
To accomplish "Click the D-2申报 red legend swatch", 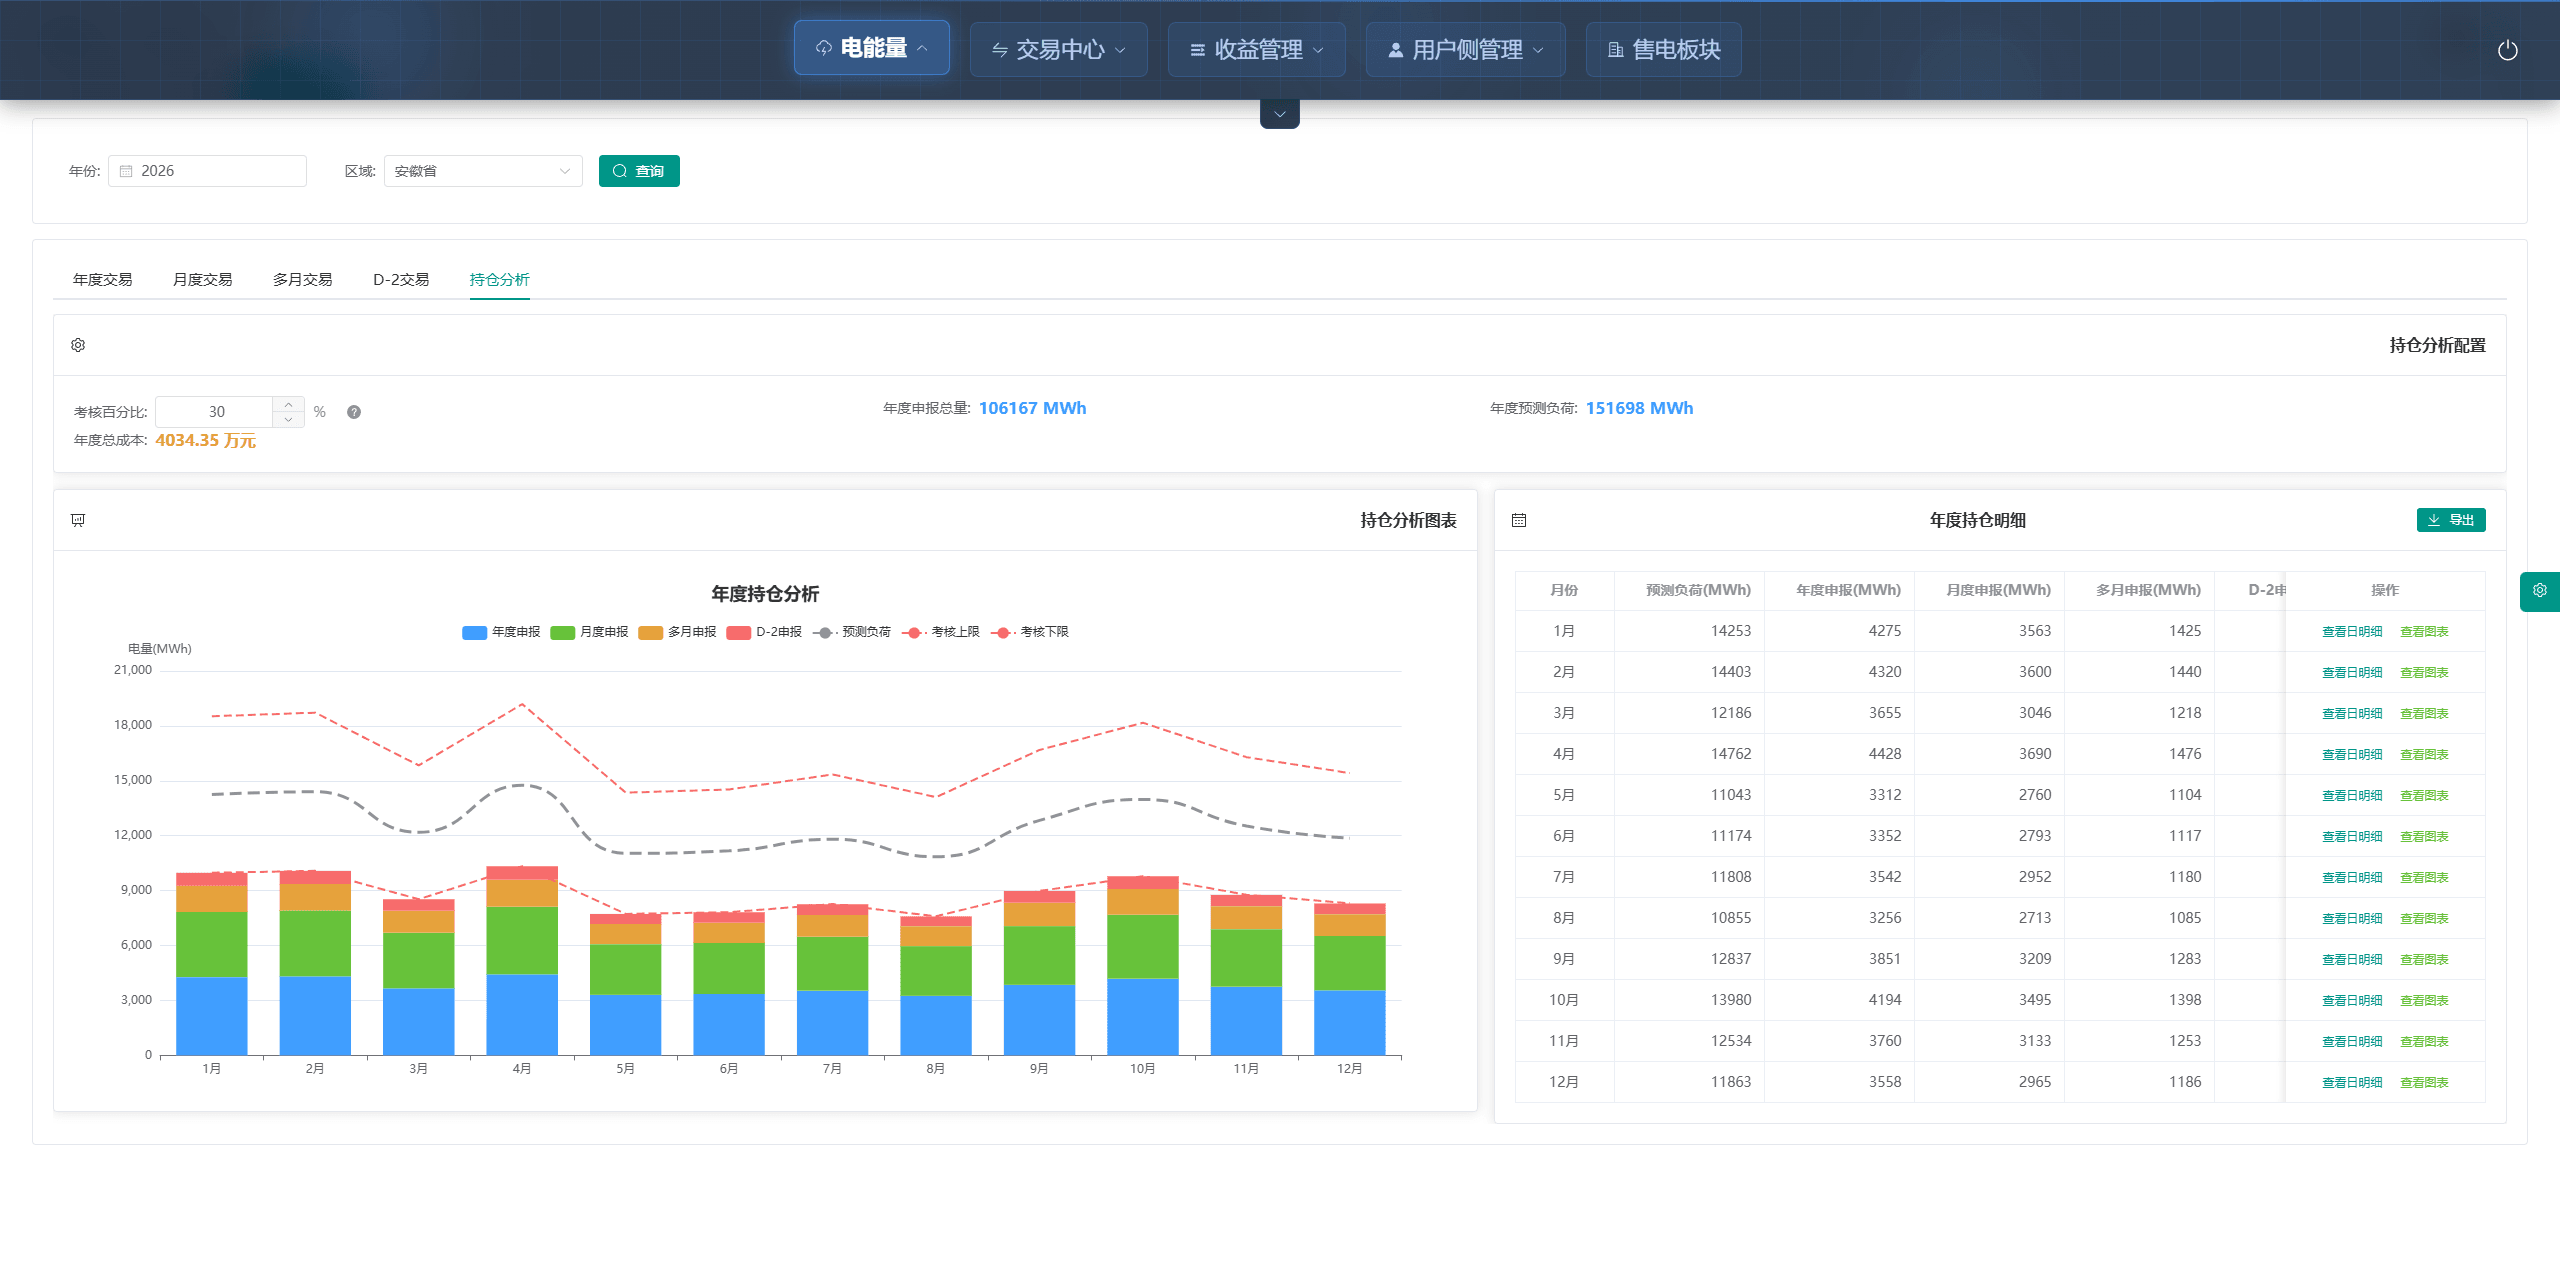I will [x=739, y=632].
